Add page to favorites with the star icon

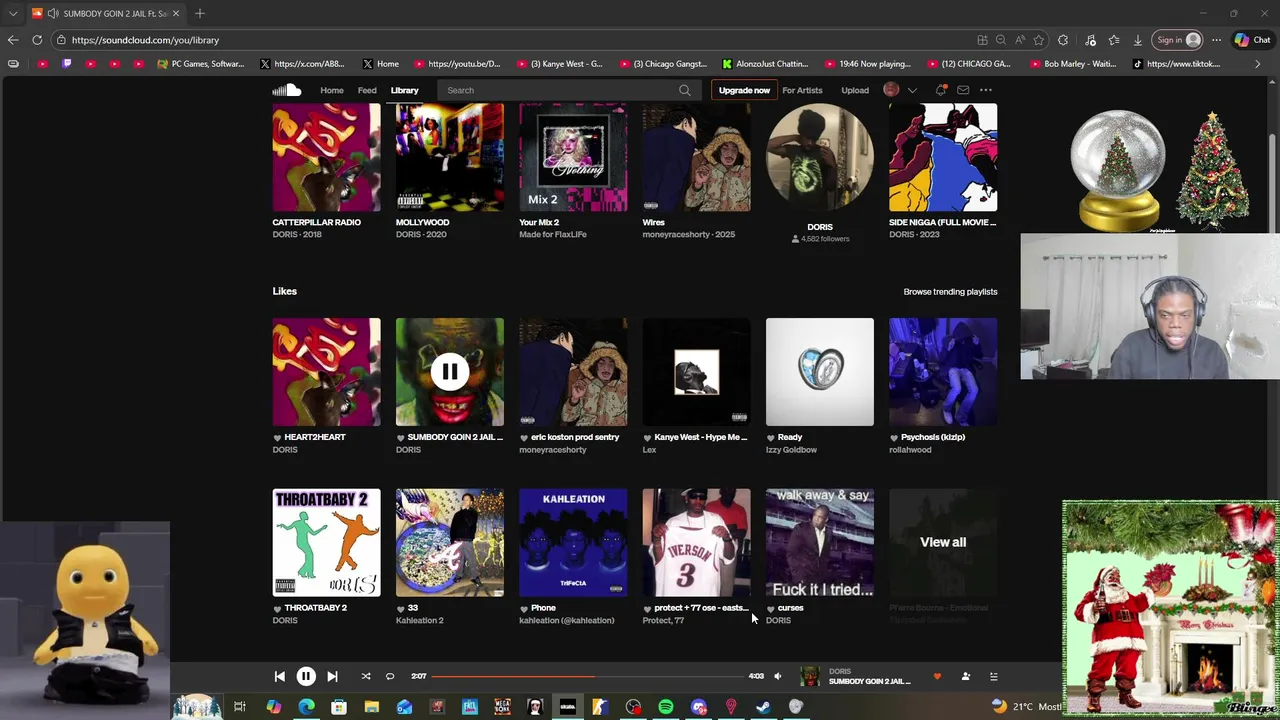1039,40
